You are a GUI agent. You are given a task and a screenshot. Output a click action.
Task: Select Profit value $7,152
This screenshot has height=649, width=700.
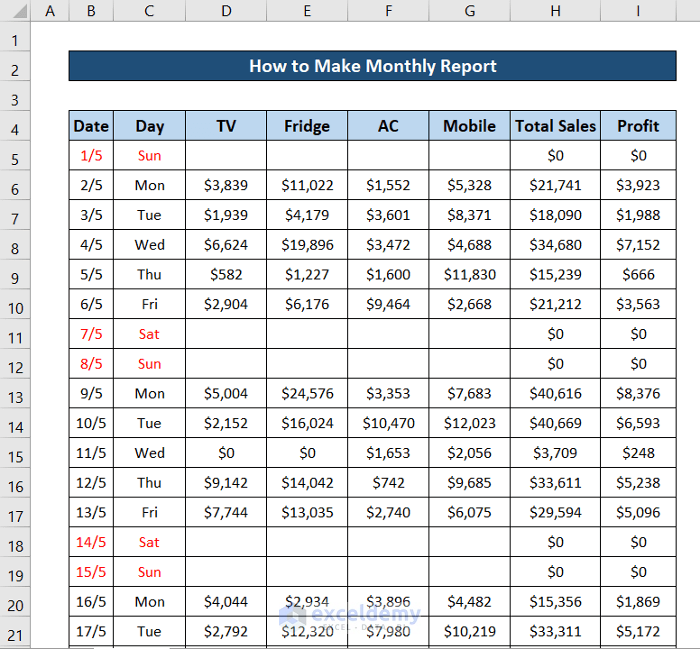(638, 245)
